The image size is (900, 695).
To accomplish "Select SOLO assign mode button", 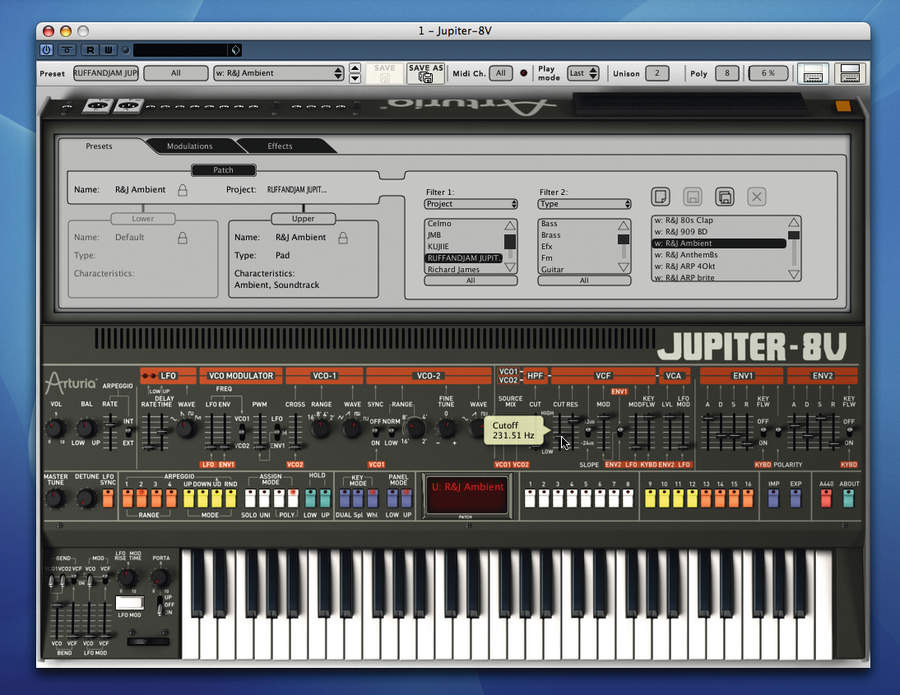I will (x=250, y=498).
